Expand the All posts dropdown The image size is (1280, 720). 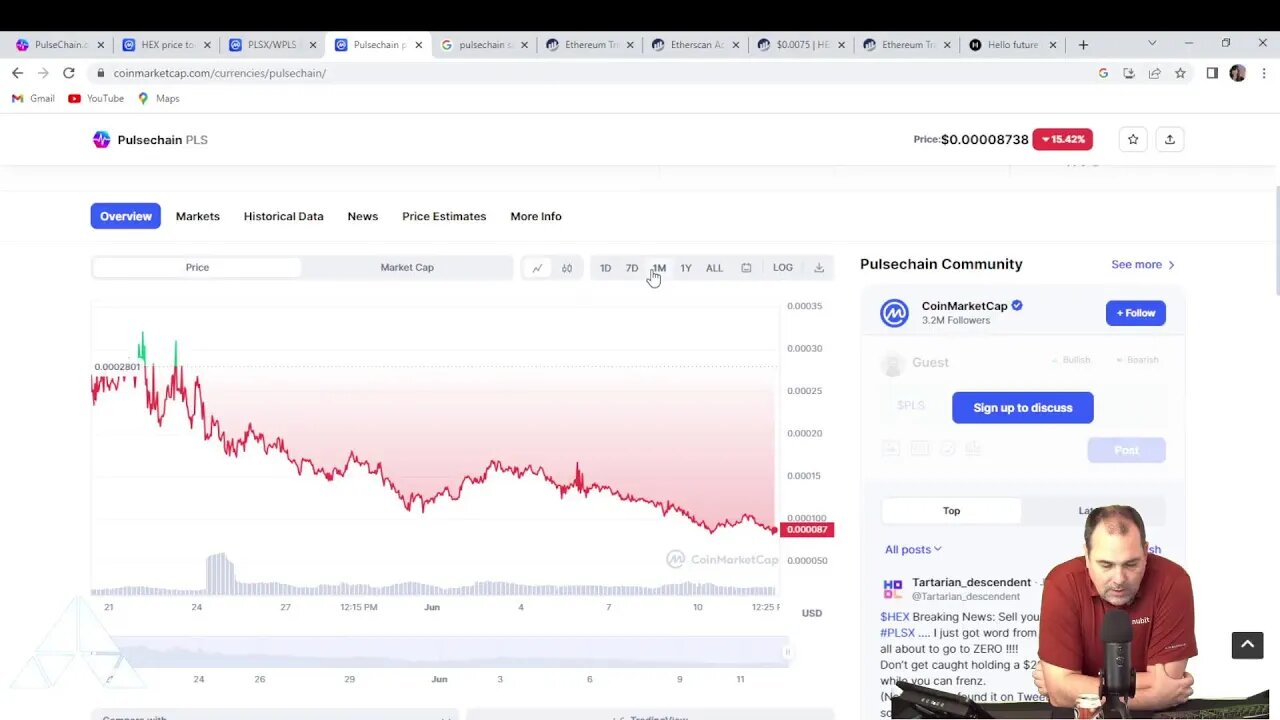[913, 549]
